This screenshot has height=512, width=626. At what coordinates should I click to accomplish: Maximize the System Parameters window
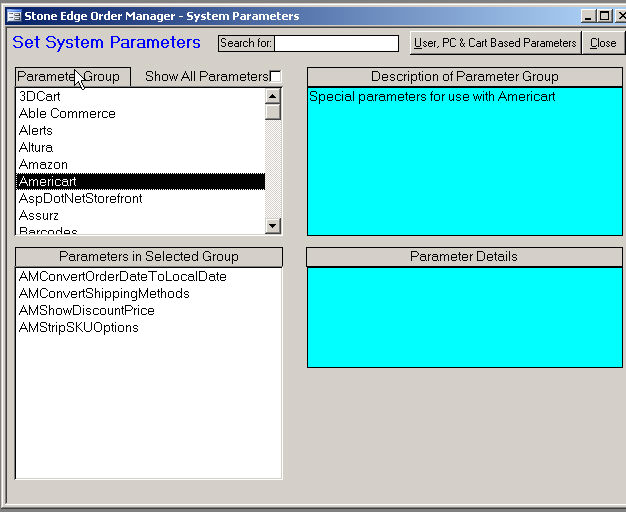(x=604, y=16)
